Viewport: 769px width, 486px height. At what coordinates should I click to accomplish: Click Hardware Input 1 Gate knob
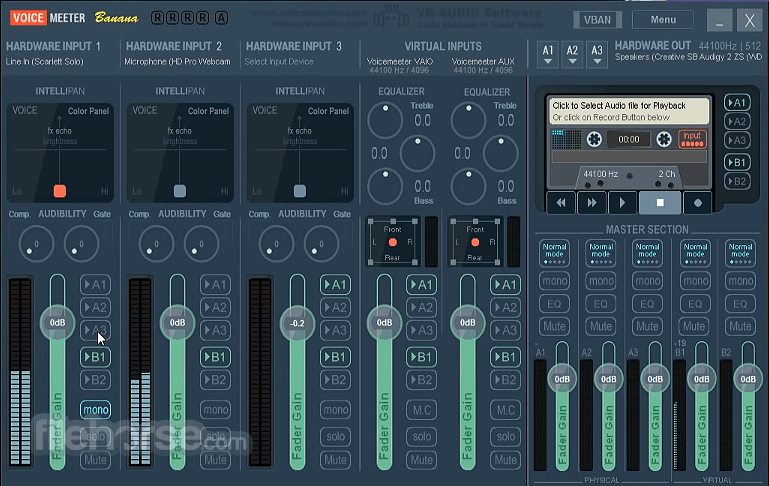tap(81, 244)
